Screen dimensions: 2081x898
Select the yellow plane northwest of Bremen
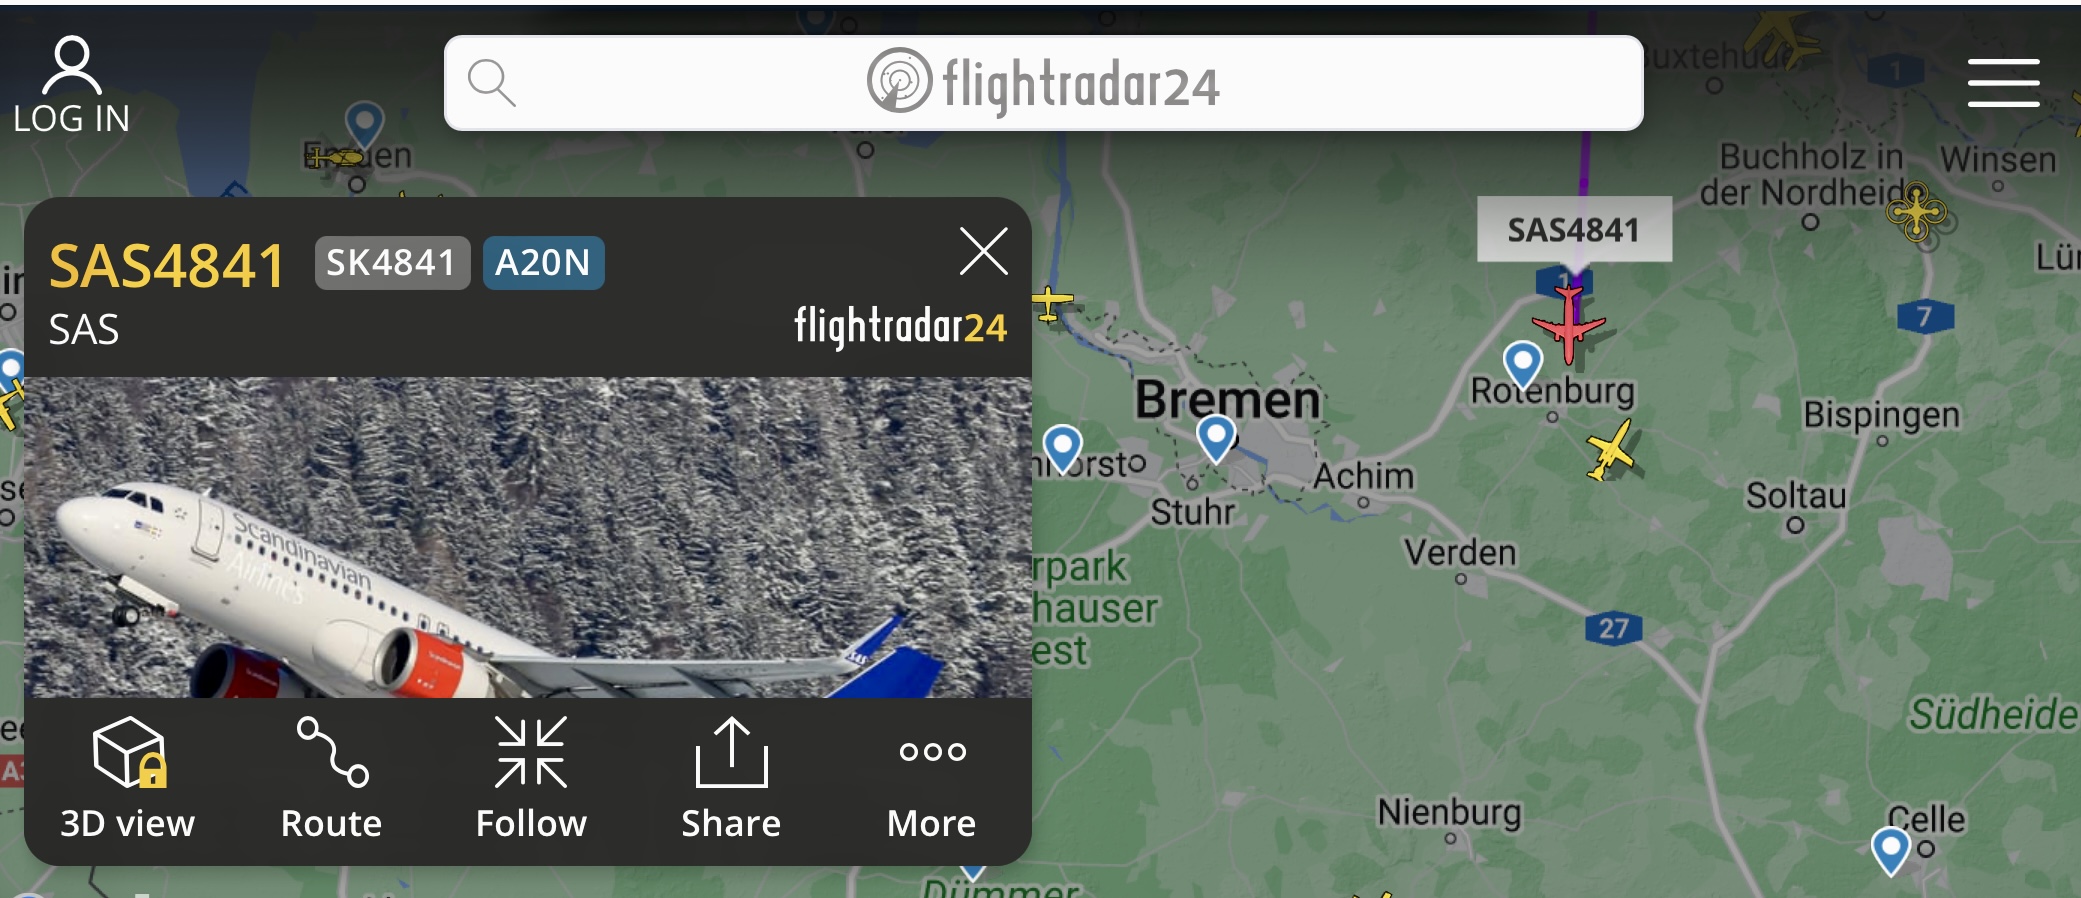tap(1050, 304)
